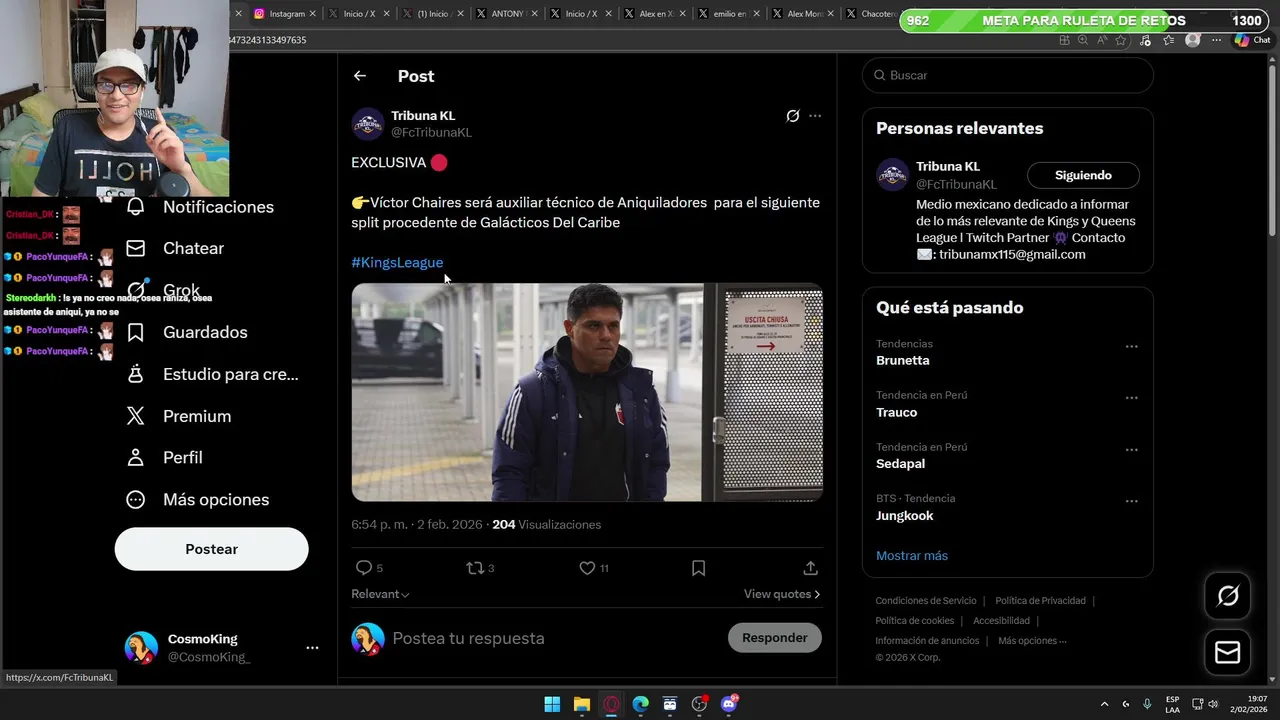Screen dimensions: 1280x720
Task: Close the Instagram browser tab
Action: point(313,14)
